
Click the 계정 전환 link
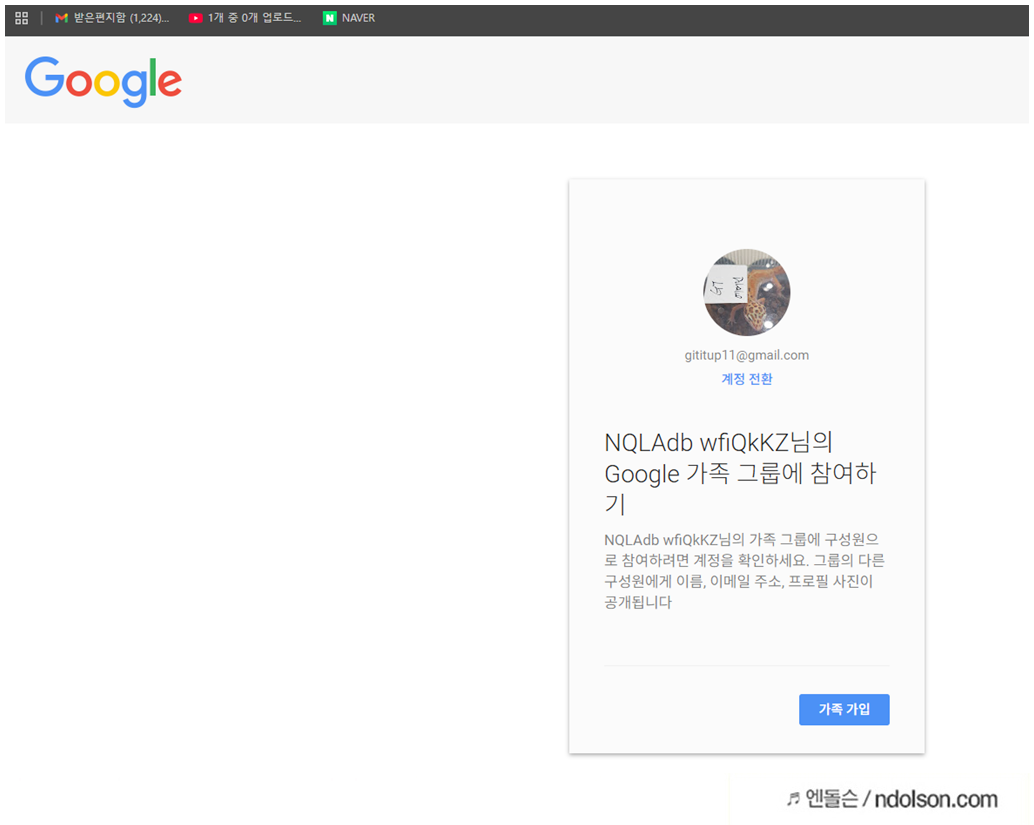tap(746, 379)
